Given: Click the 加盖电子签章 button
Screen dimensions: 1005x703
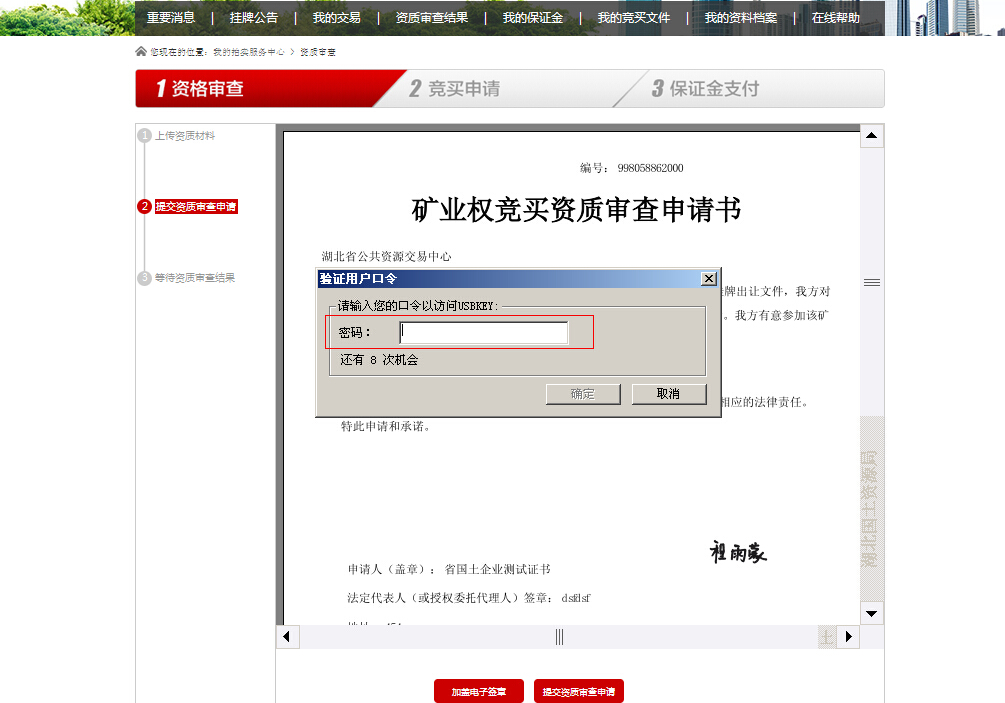Looking at the screenshot, I should coord(479,691).
